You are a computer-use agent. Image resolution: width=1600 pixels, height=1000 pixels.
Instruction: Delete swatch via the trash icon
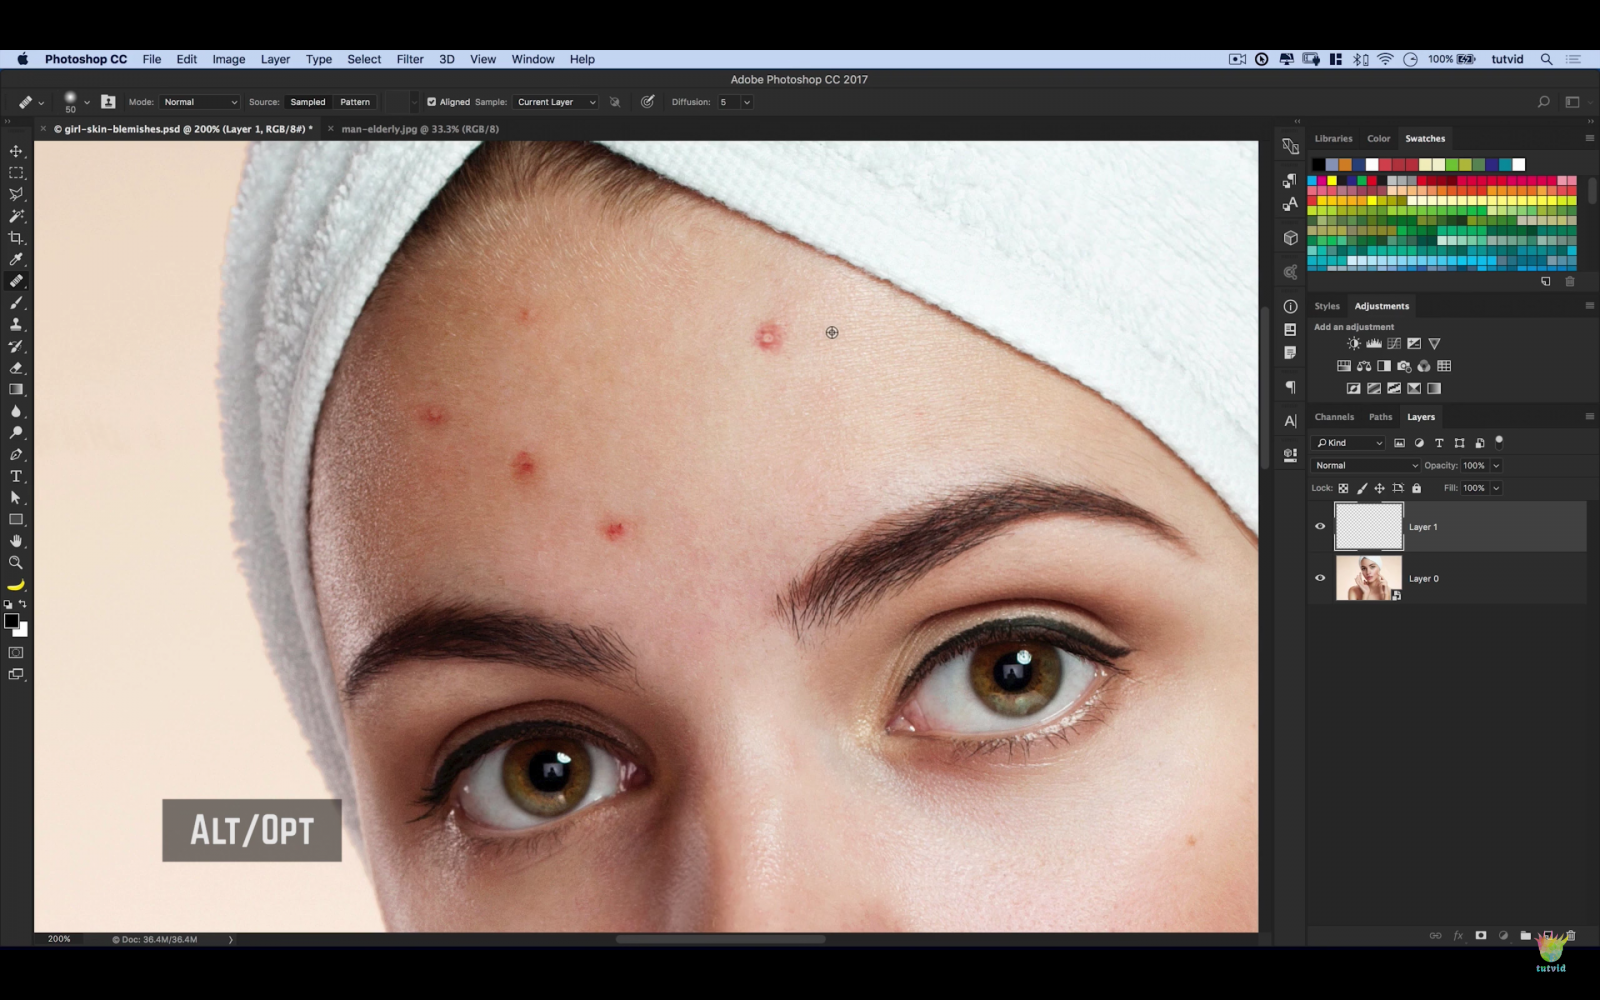point(1570,281)
